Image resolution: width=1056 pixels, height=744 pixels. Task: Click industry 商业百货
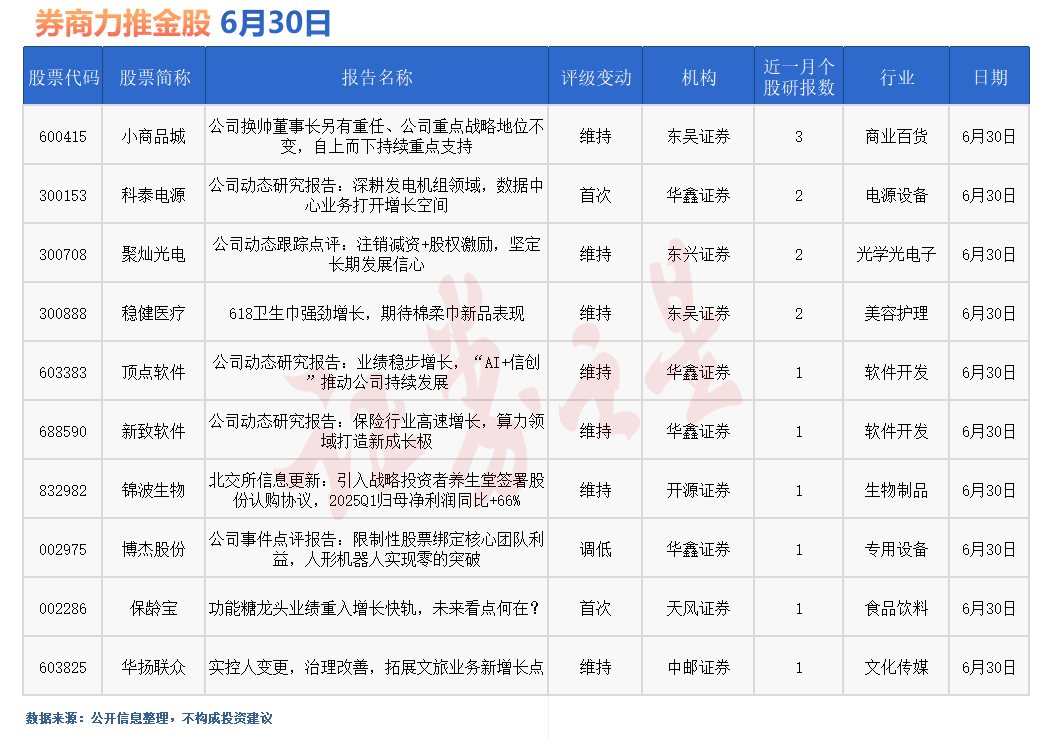(896, 137)
